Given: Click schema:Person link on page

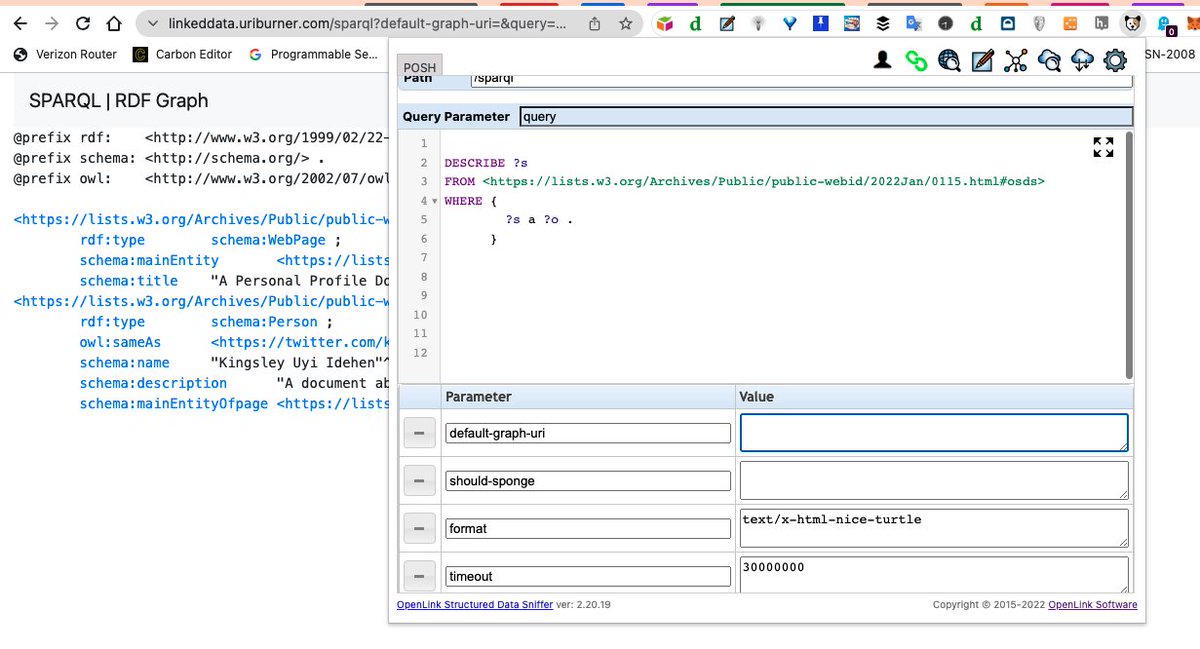Looking at the screenshot, I should (x=264, y=322).
